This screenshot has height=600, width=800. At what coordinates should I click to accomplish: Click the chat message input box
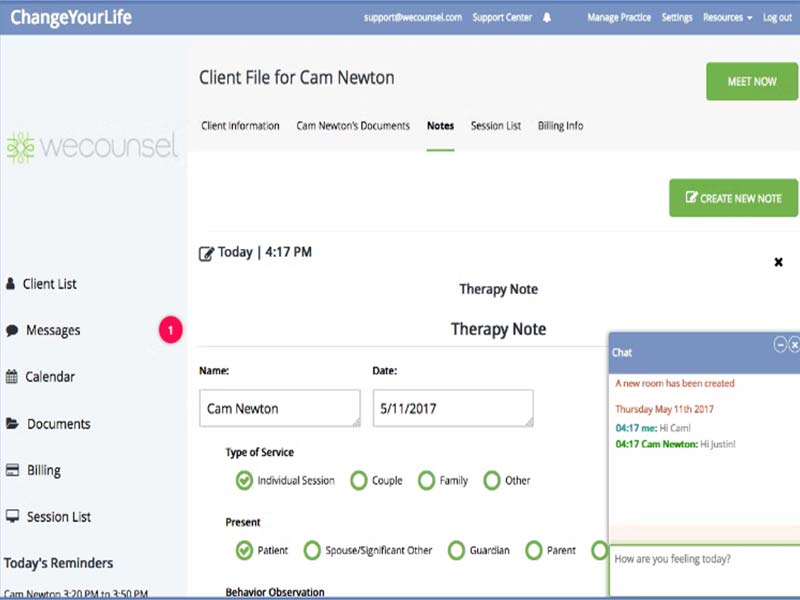pyautogui.click(x=705, y=570)
